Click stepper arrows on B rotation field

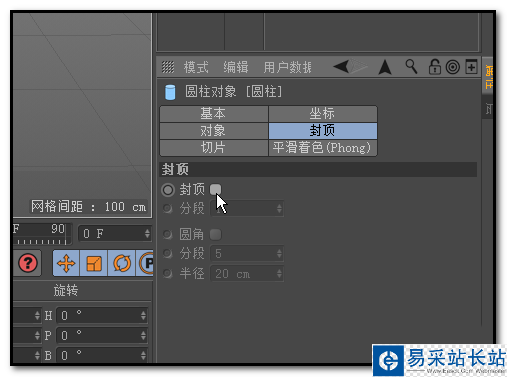click(143, 355)
